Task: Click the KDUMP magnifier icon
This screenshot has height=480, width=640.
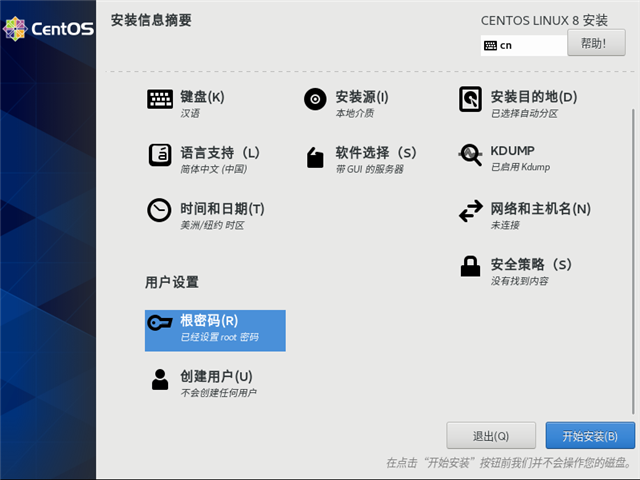Action: click(x=470, y=155)
